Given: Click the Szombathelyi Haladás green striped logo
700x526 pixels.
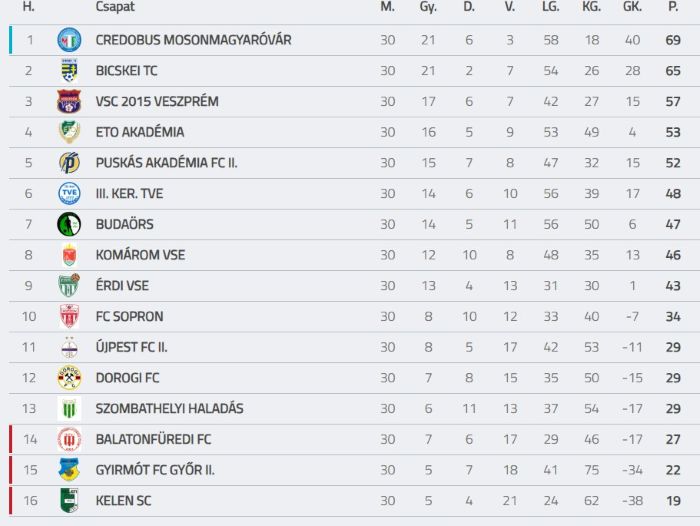Looking at the screenshot, I should pos(69,409).
